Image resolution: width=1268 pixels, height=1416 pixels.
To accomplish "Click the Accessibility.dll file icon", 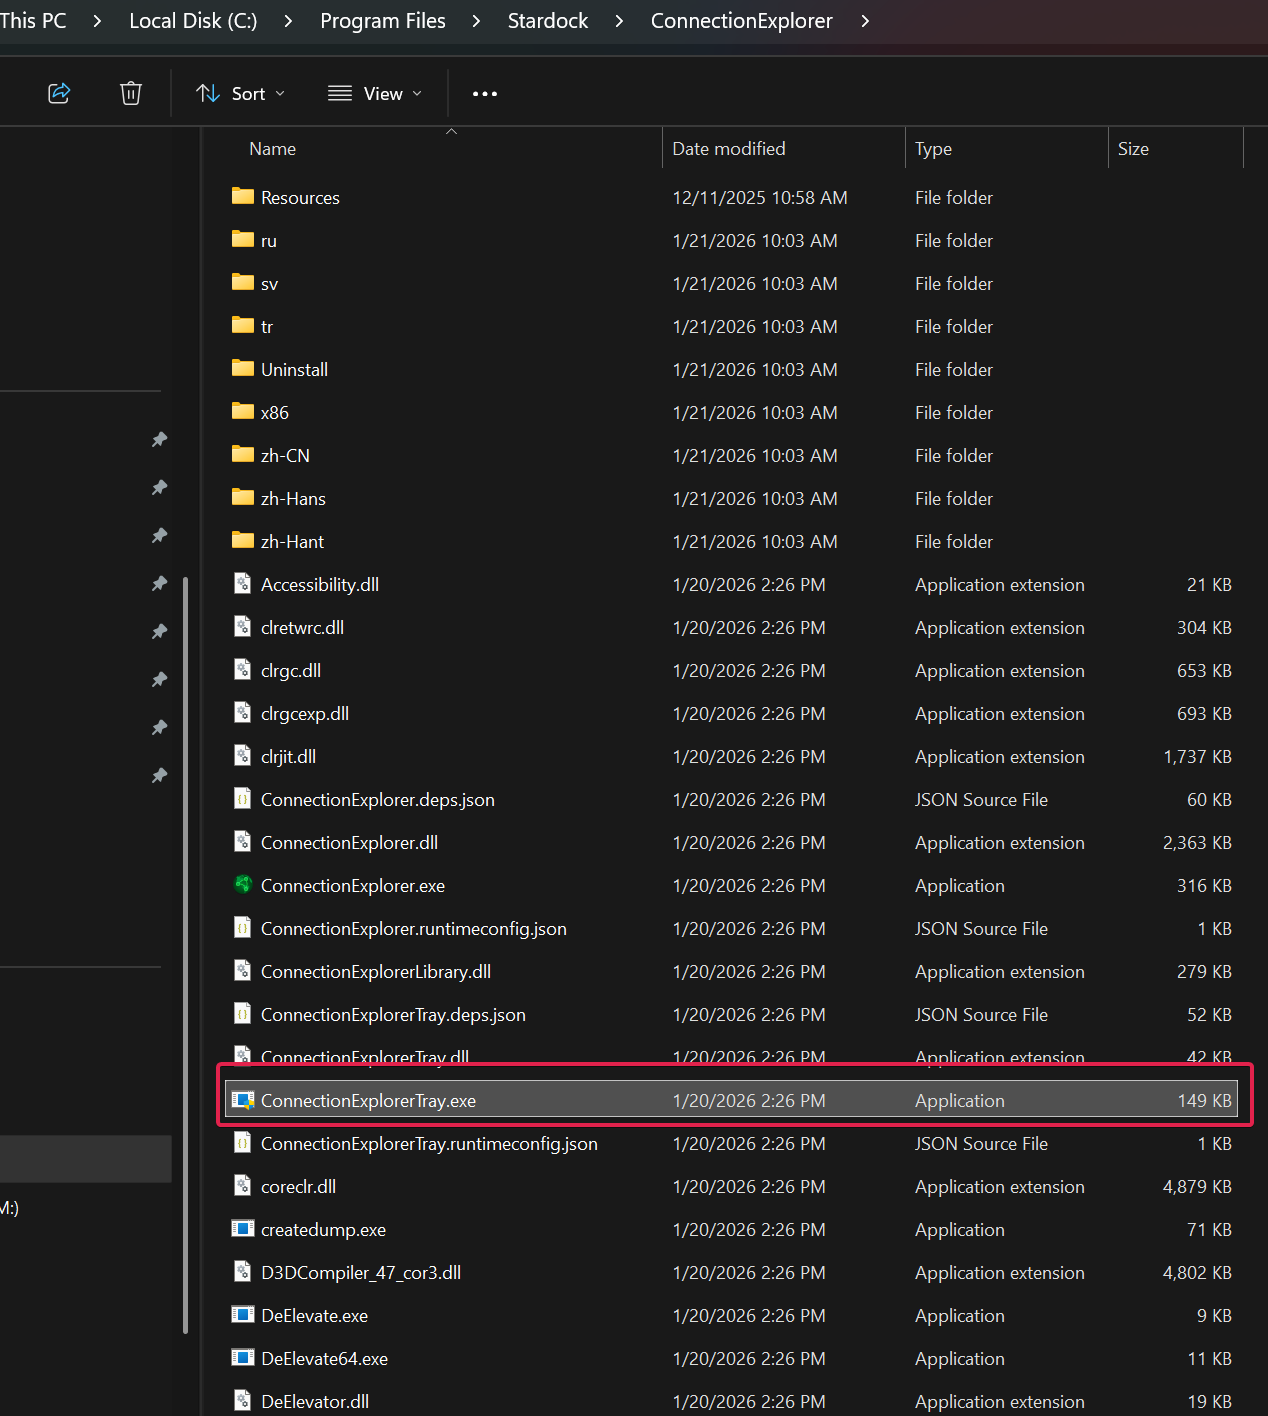I will pos(242,584).
